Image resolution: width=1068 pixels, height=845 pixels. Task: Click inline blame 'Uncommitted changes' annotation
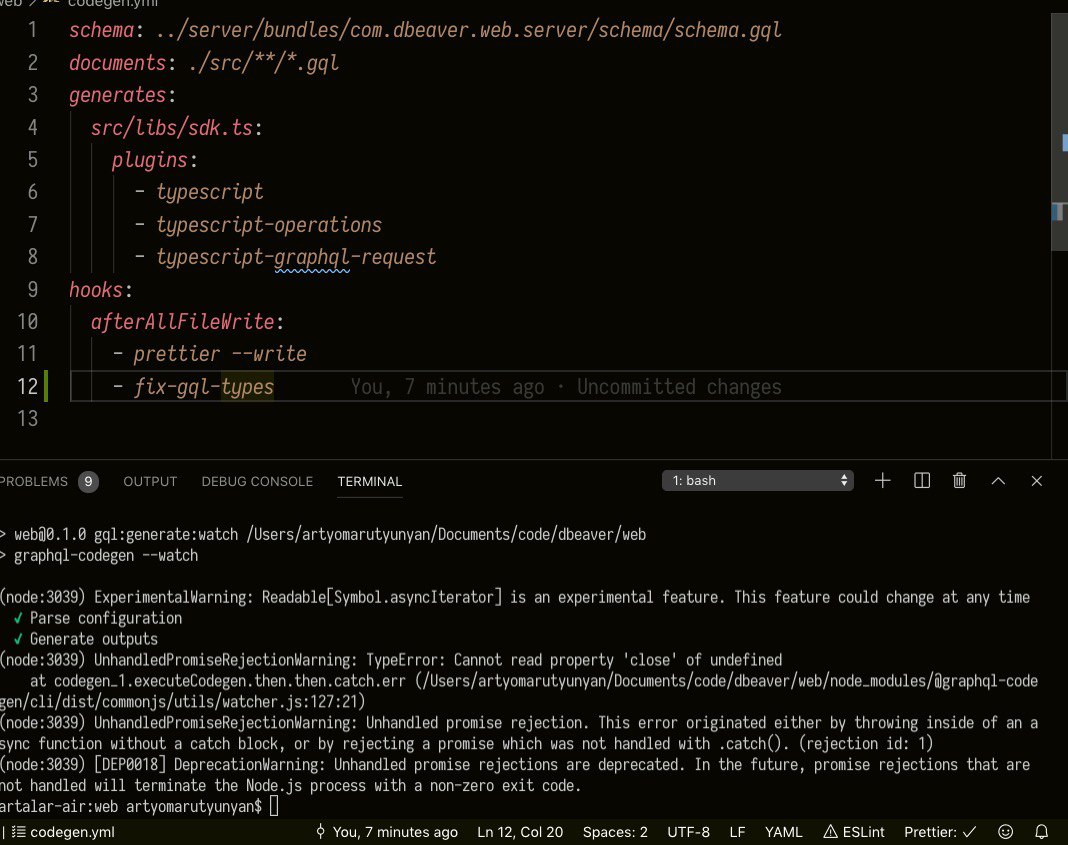(679, 387)
